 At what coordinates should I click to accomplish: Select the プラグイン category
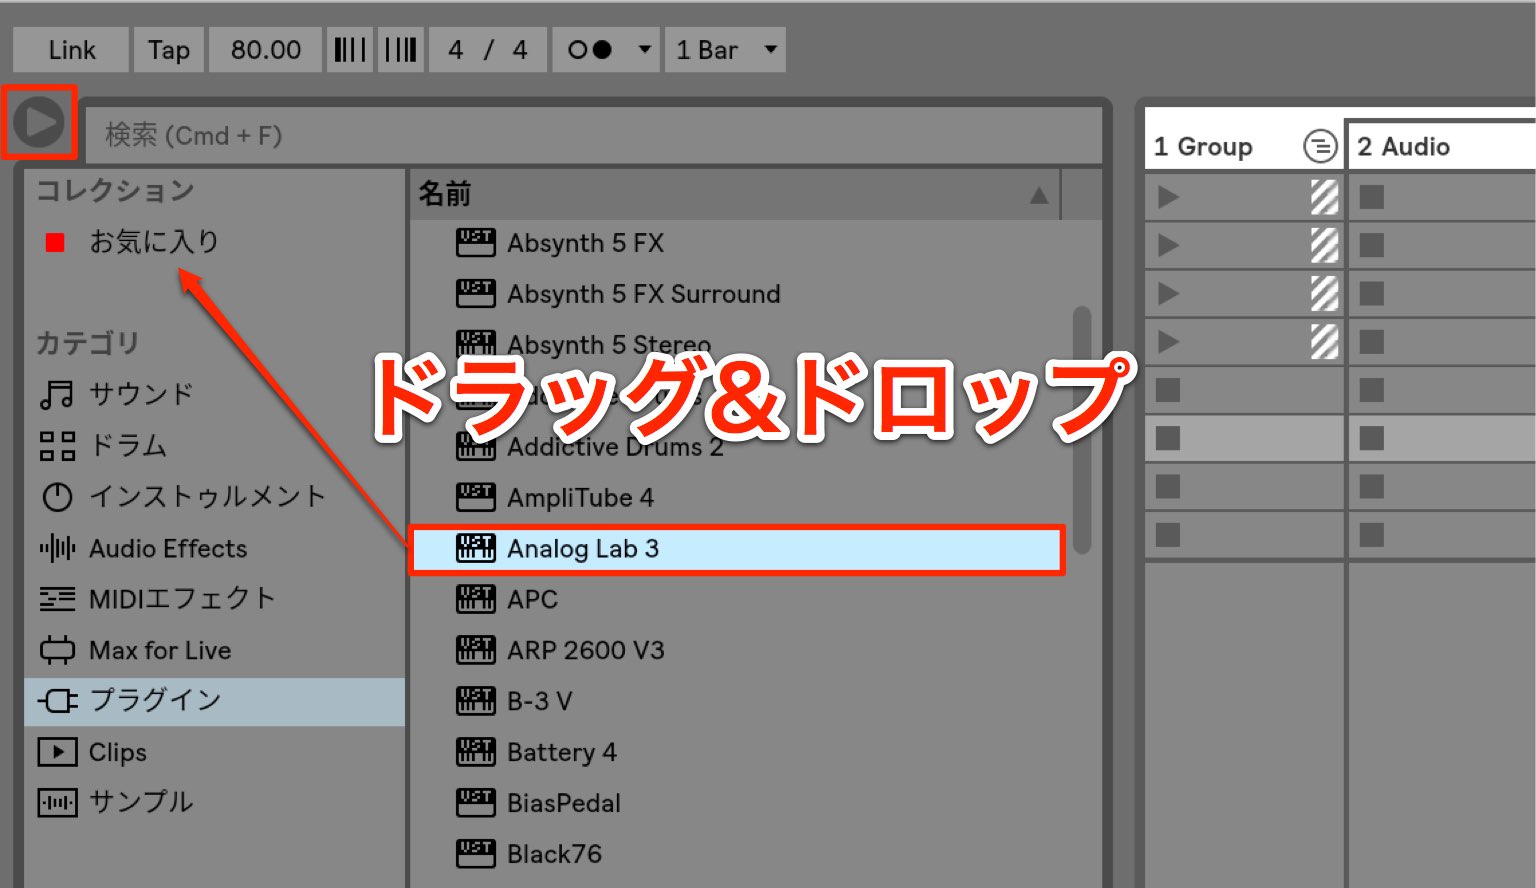click(x=214, y=701)
